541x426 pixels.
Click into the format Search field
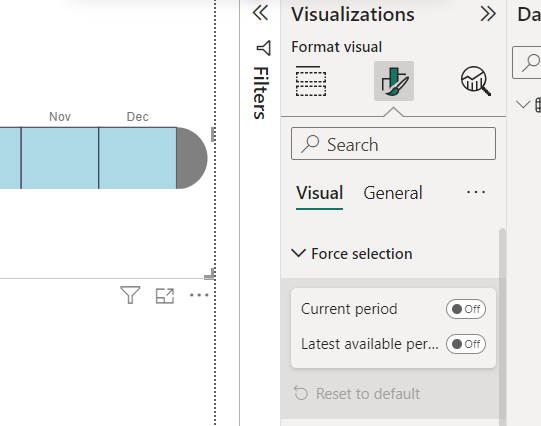click(x=393, y=144)
